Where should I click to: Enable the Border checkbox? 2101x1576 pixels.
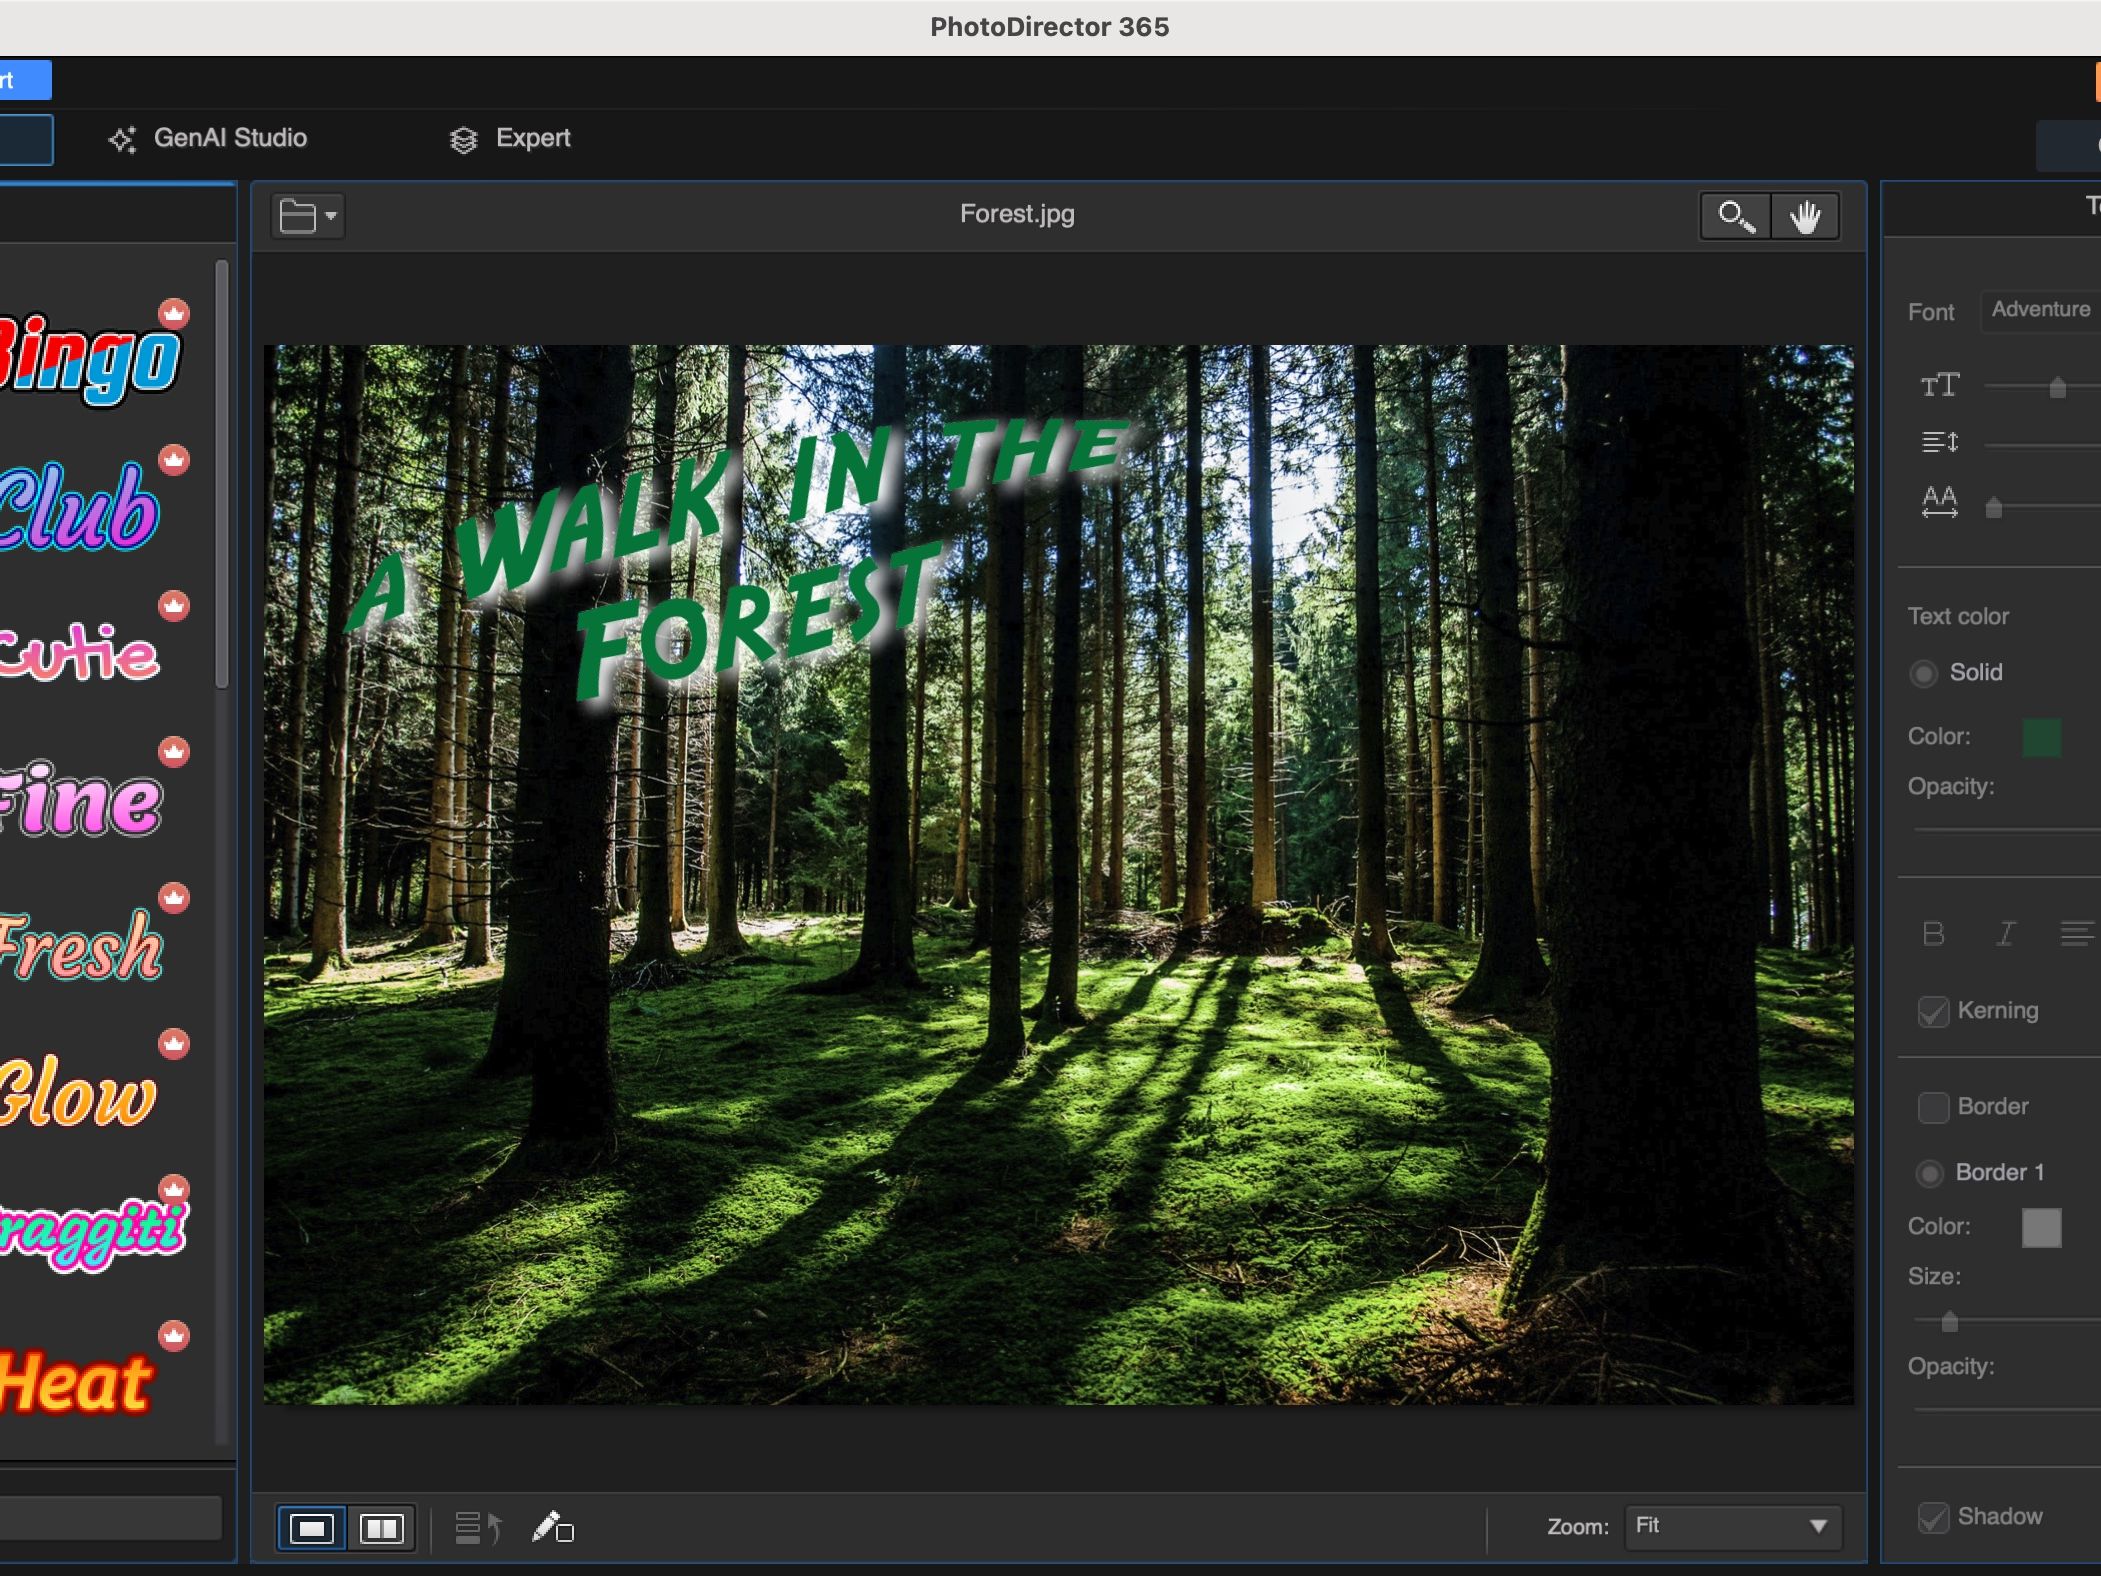click(x=1933, y=1107)
